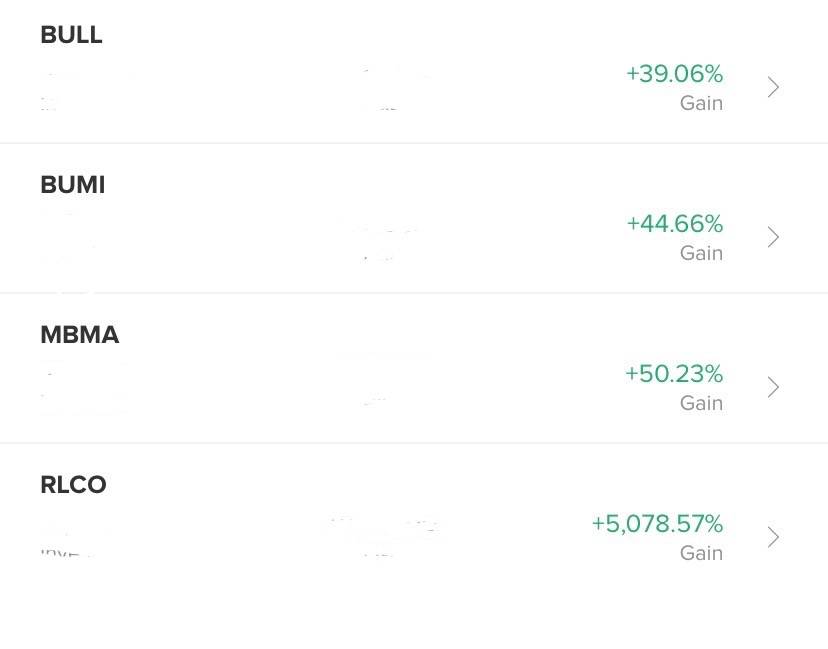The width and height of the screenshot is (828, 649).
Task: Click the Gain label under +39.06%
Action: (x=701, y=103)
